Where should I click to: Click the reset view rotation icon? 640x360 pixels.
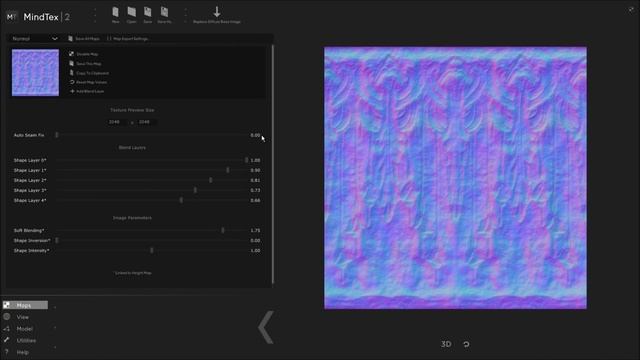point(466,344)
